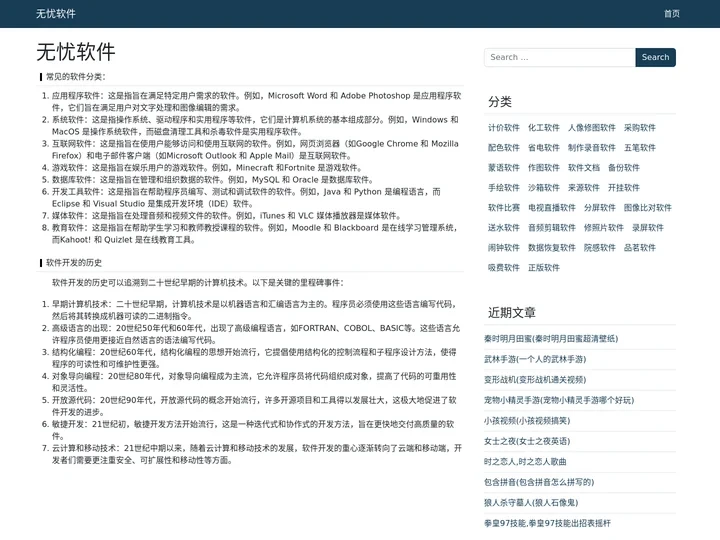Open the 女士之夜 article link
The height and width of the screenshot is (540, 720).
(527, 441)
